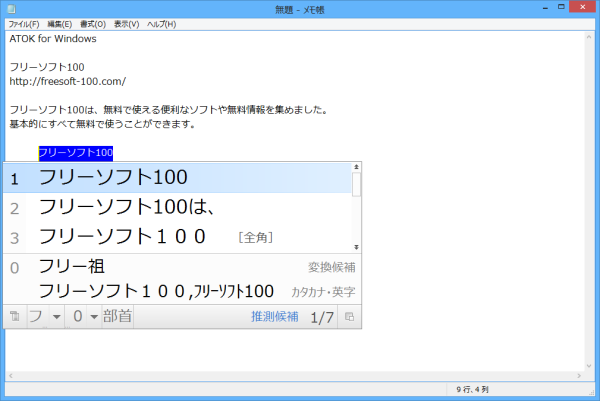Image resolution: width=600 pixels, height=401 pixels.
Task: Click Notepad horizontal scrollbar left arrow
Action: (11, 376)
